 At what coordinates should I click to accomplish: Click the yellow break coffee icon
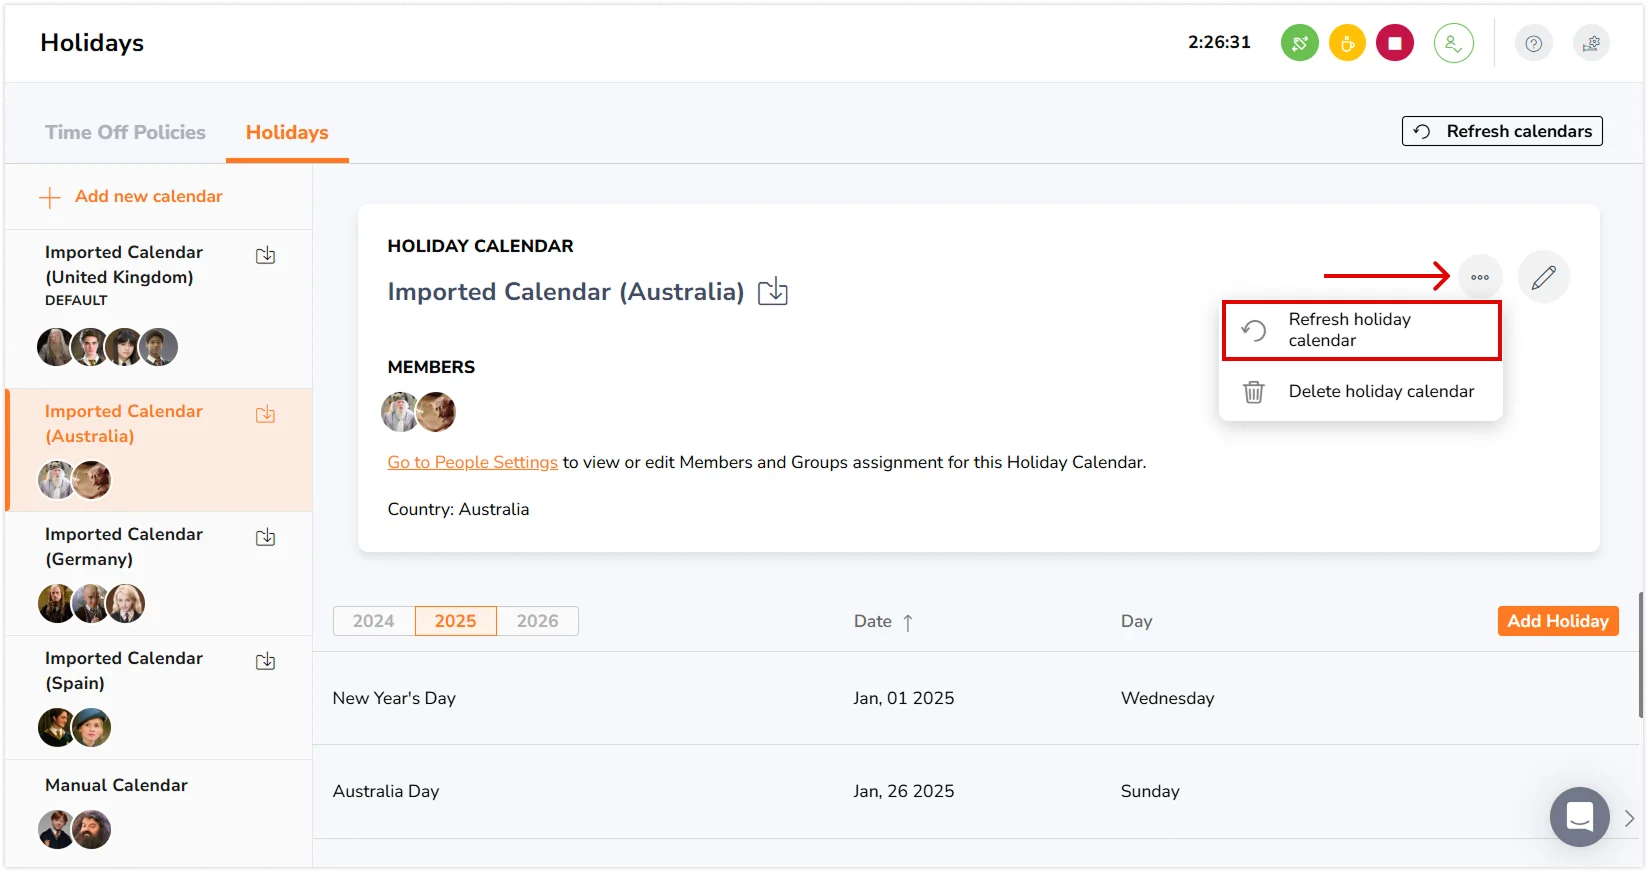click(1347, 43)
